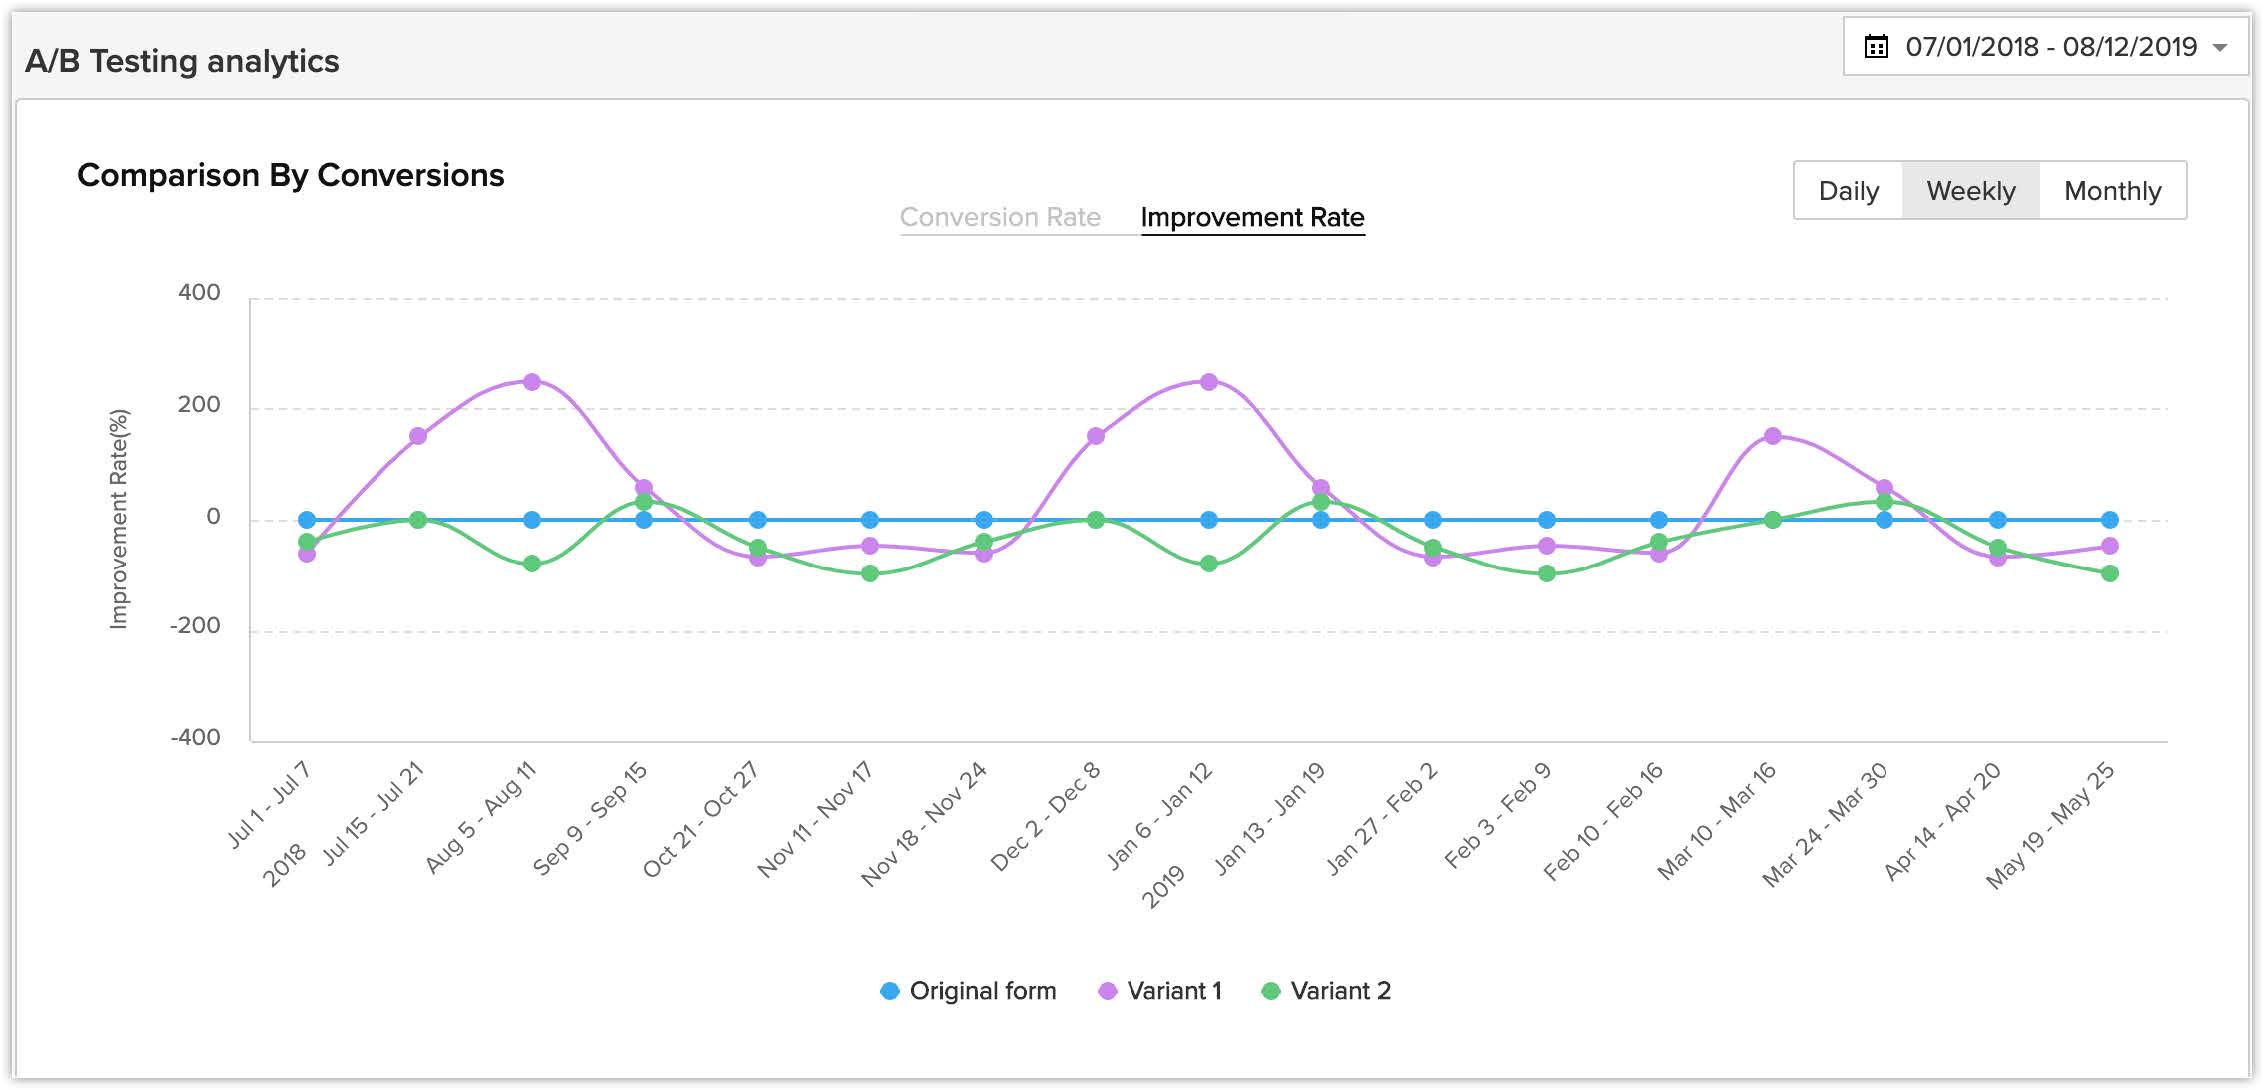Switch to Conversion Rate tab
Viewport: 2264px width, 1090px height.
(999, 217)
